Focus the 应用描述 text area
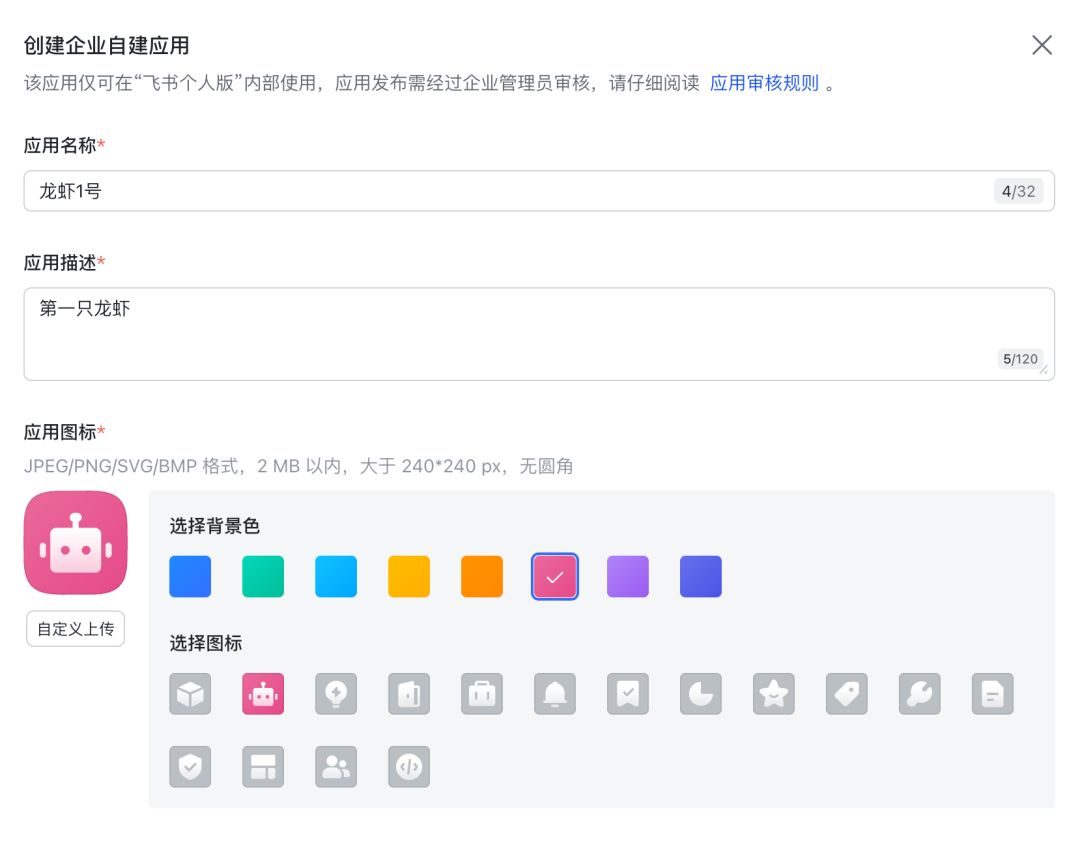Viewport: 1081px width, 849px height. (500, 334)
